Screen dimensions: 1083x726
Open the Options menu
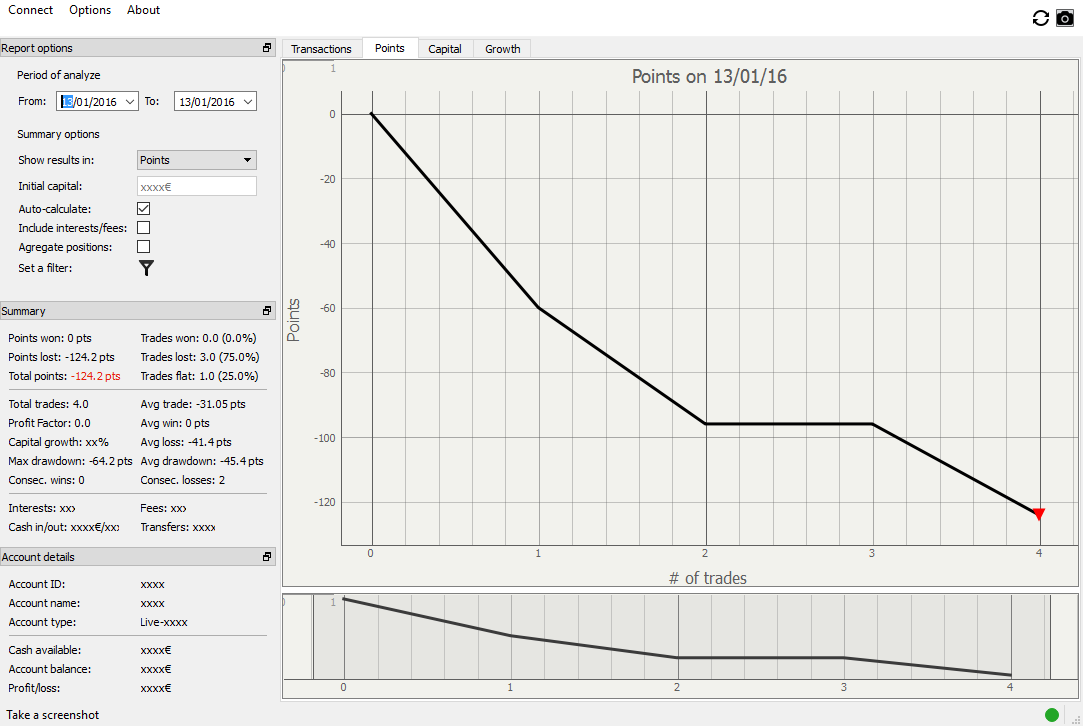click(x=90, y=10)
